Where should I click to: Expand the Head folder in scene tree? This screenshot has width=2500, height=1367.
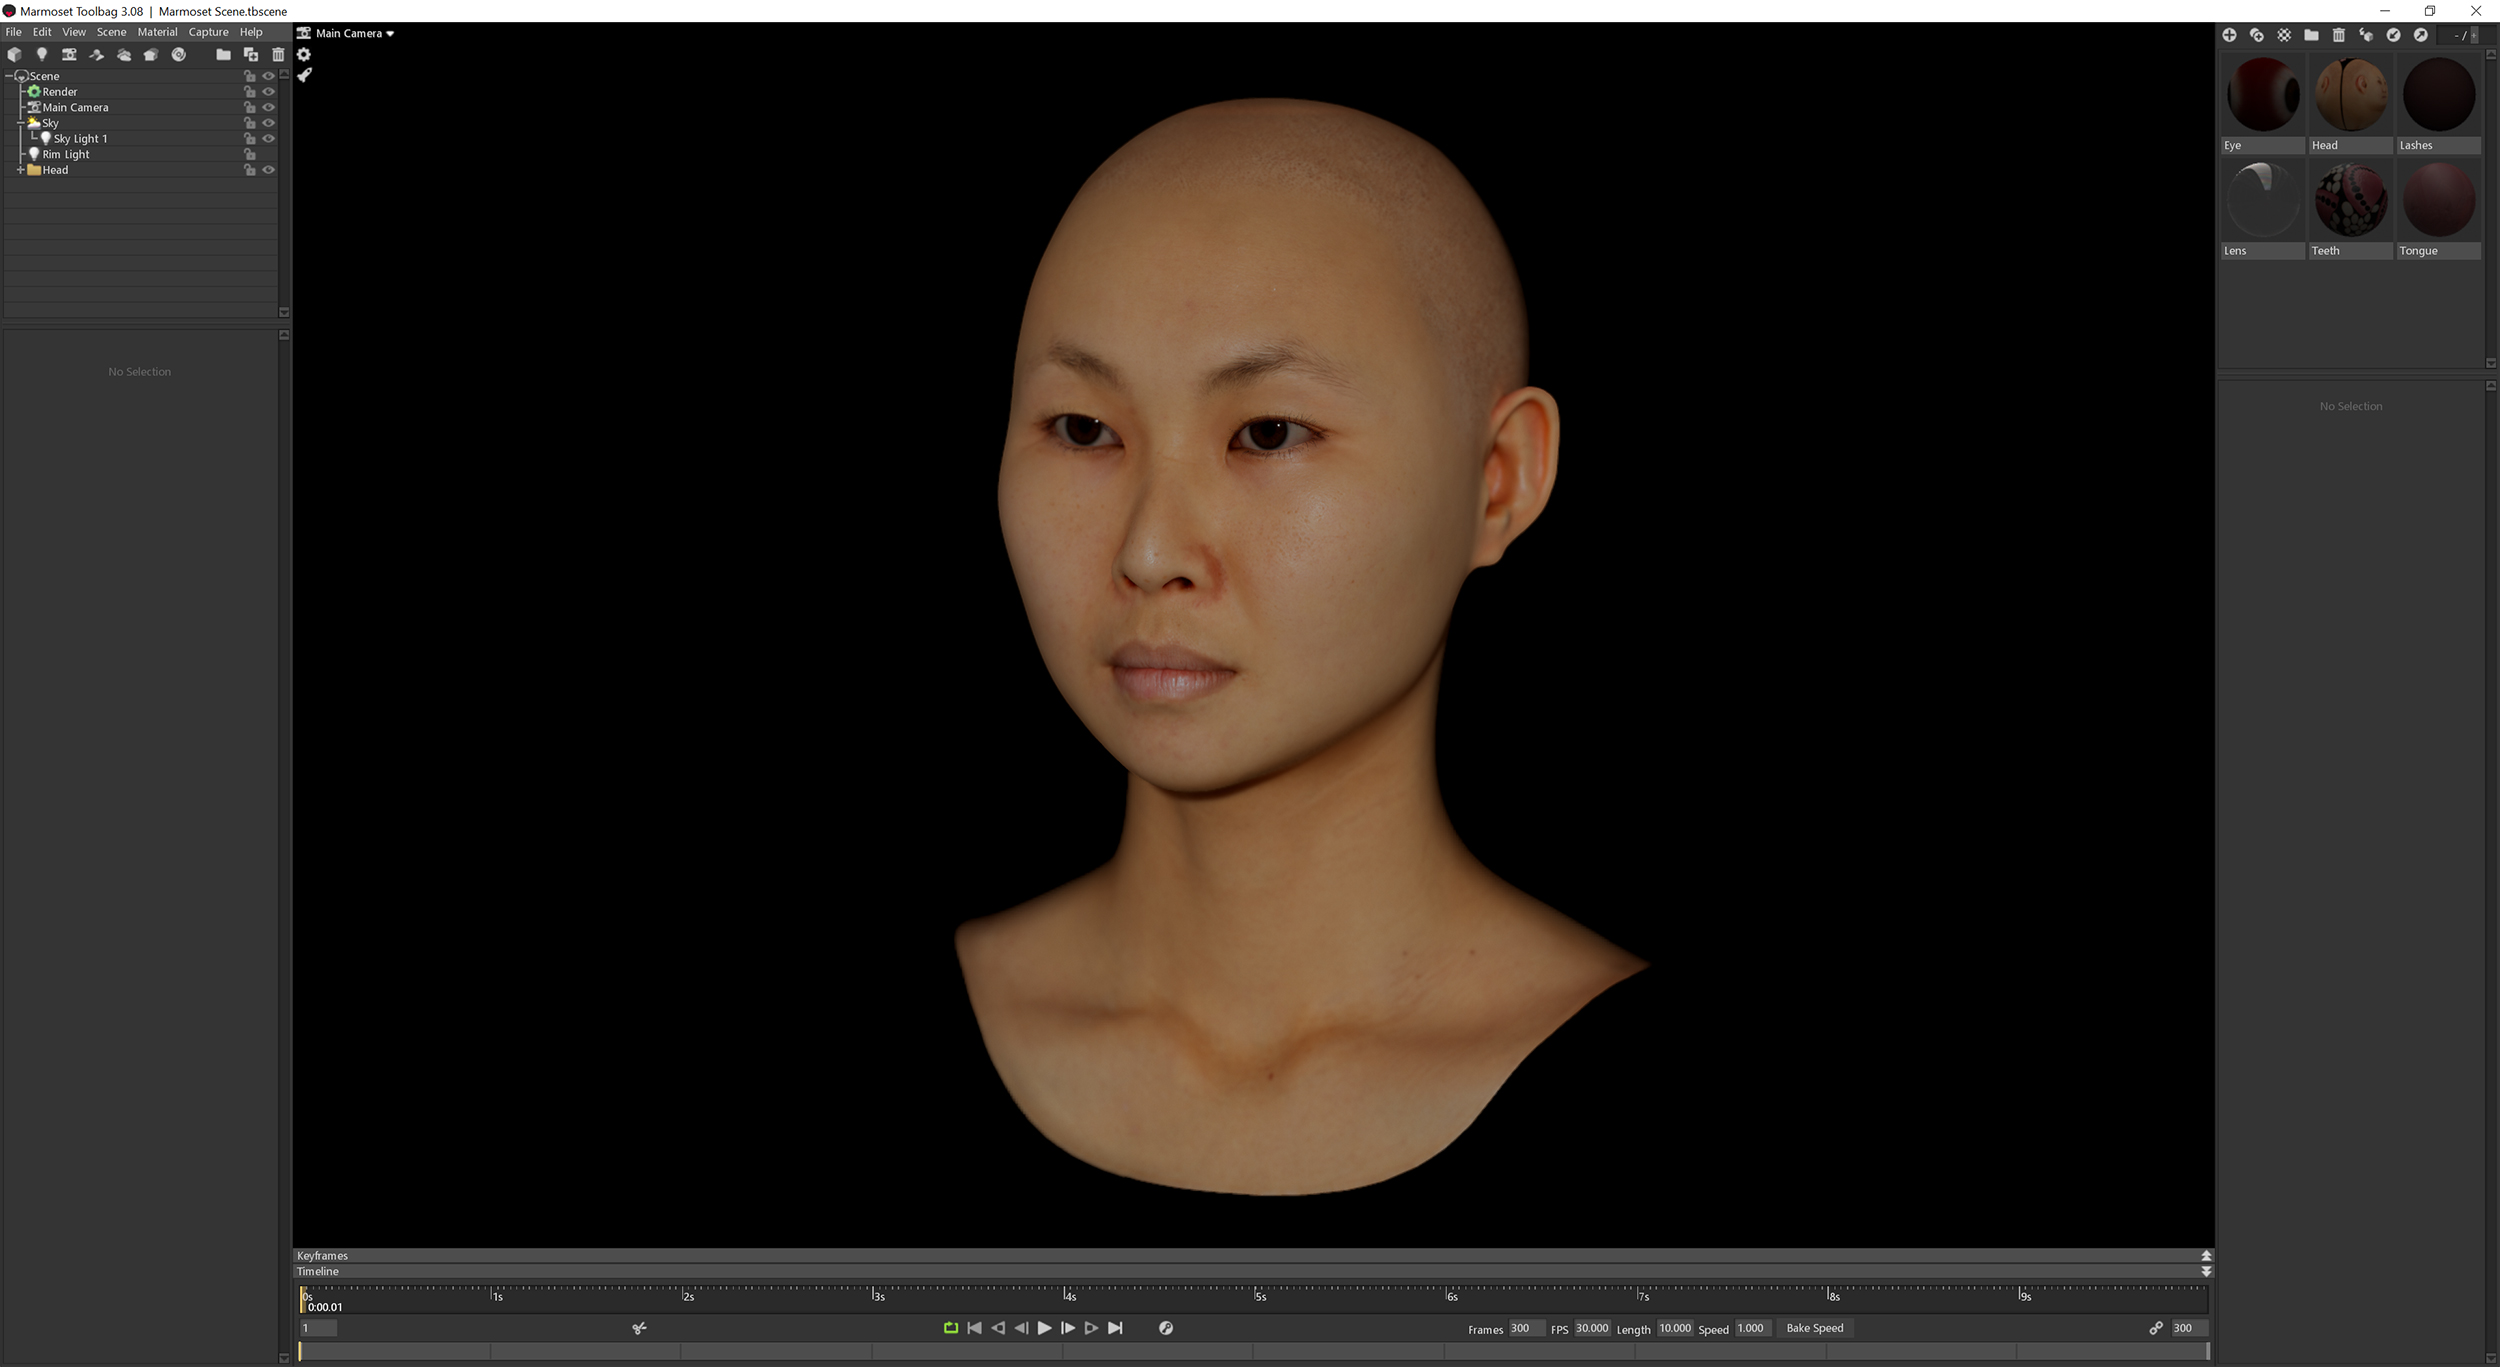[x=21, y=170]
